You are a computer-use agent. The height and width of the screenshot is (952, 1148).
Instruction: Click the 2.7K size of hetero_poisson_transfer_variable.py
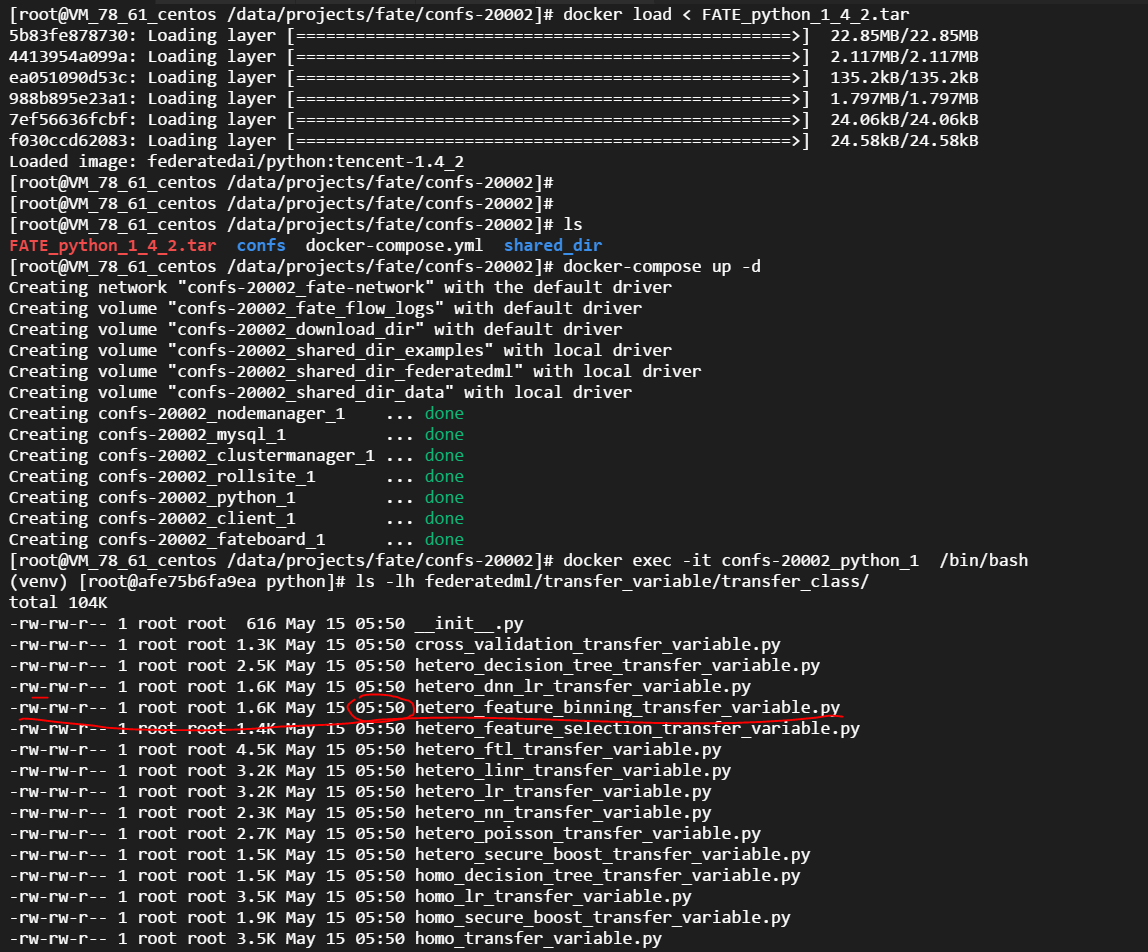[x=256, y=833]
